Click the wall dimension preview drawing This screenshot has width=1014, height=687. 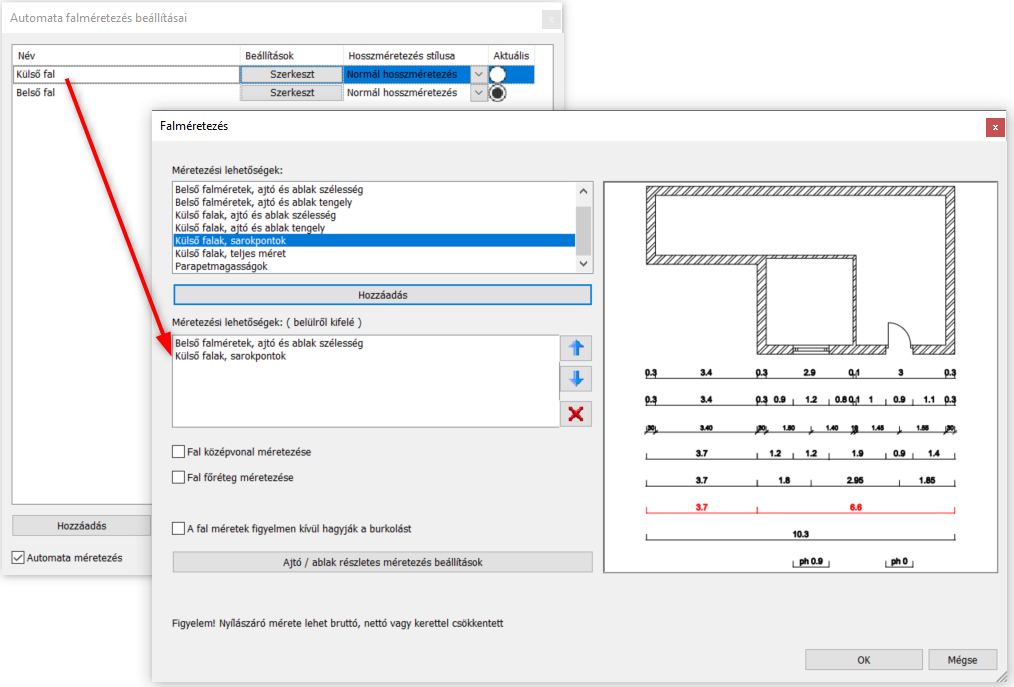click(801, 377)
